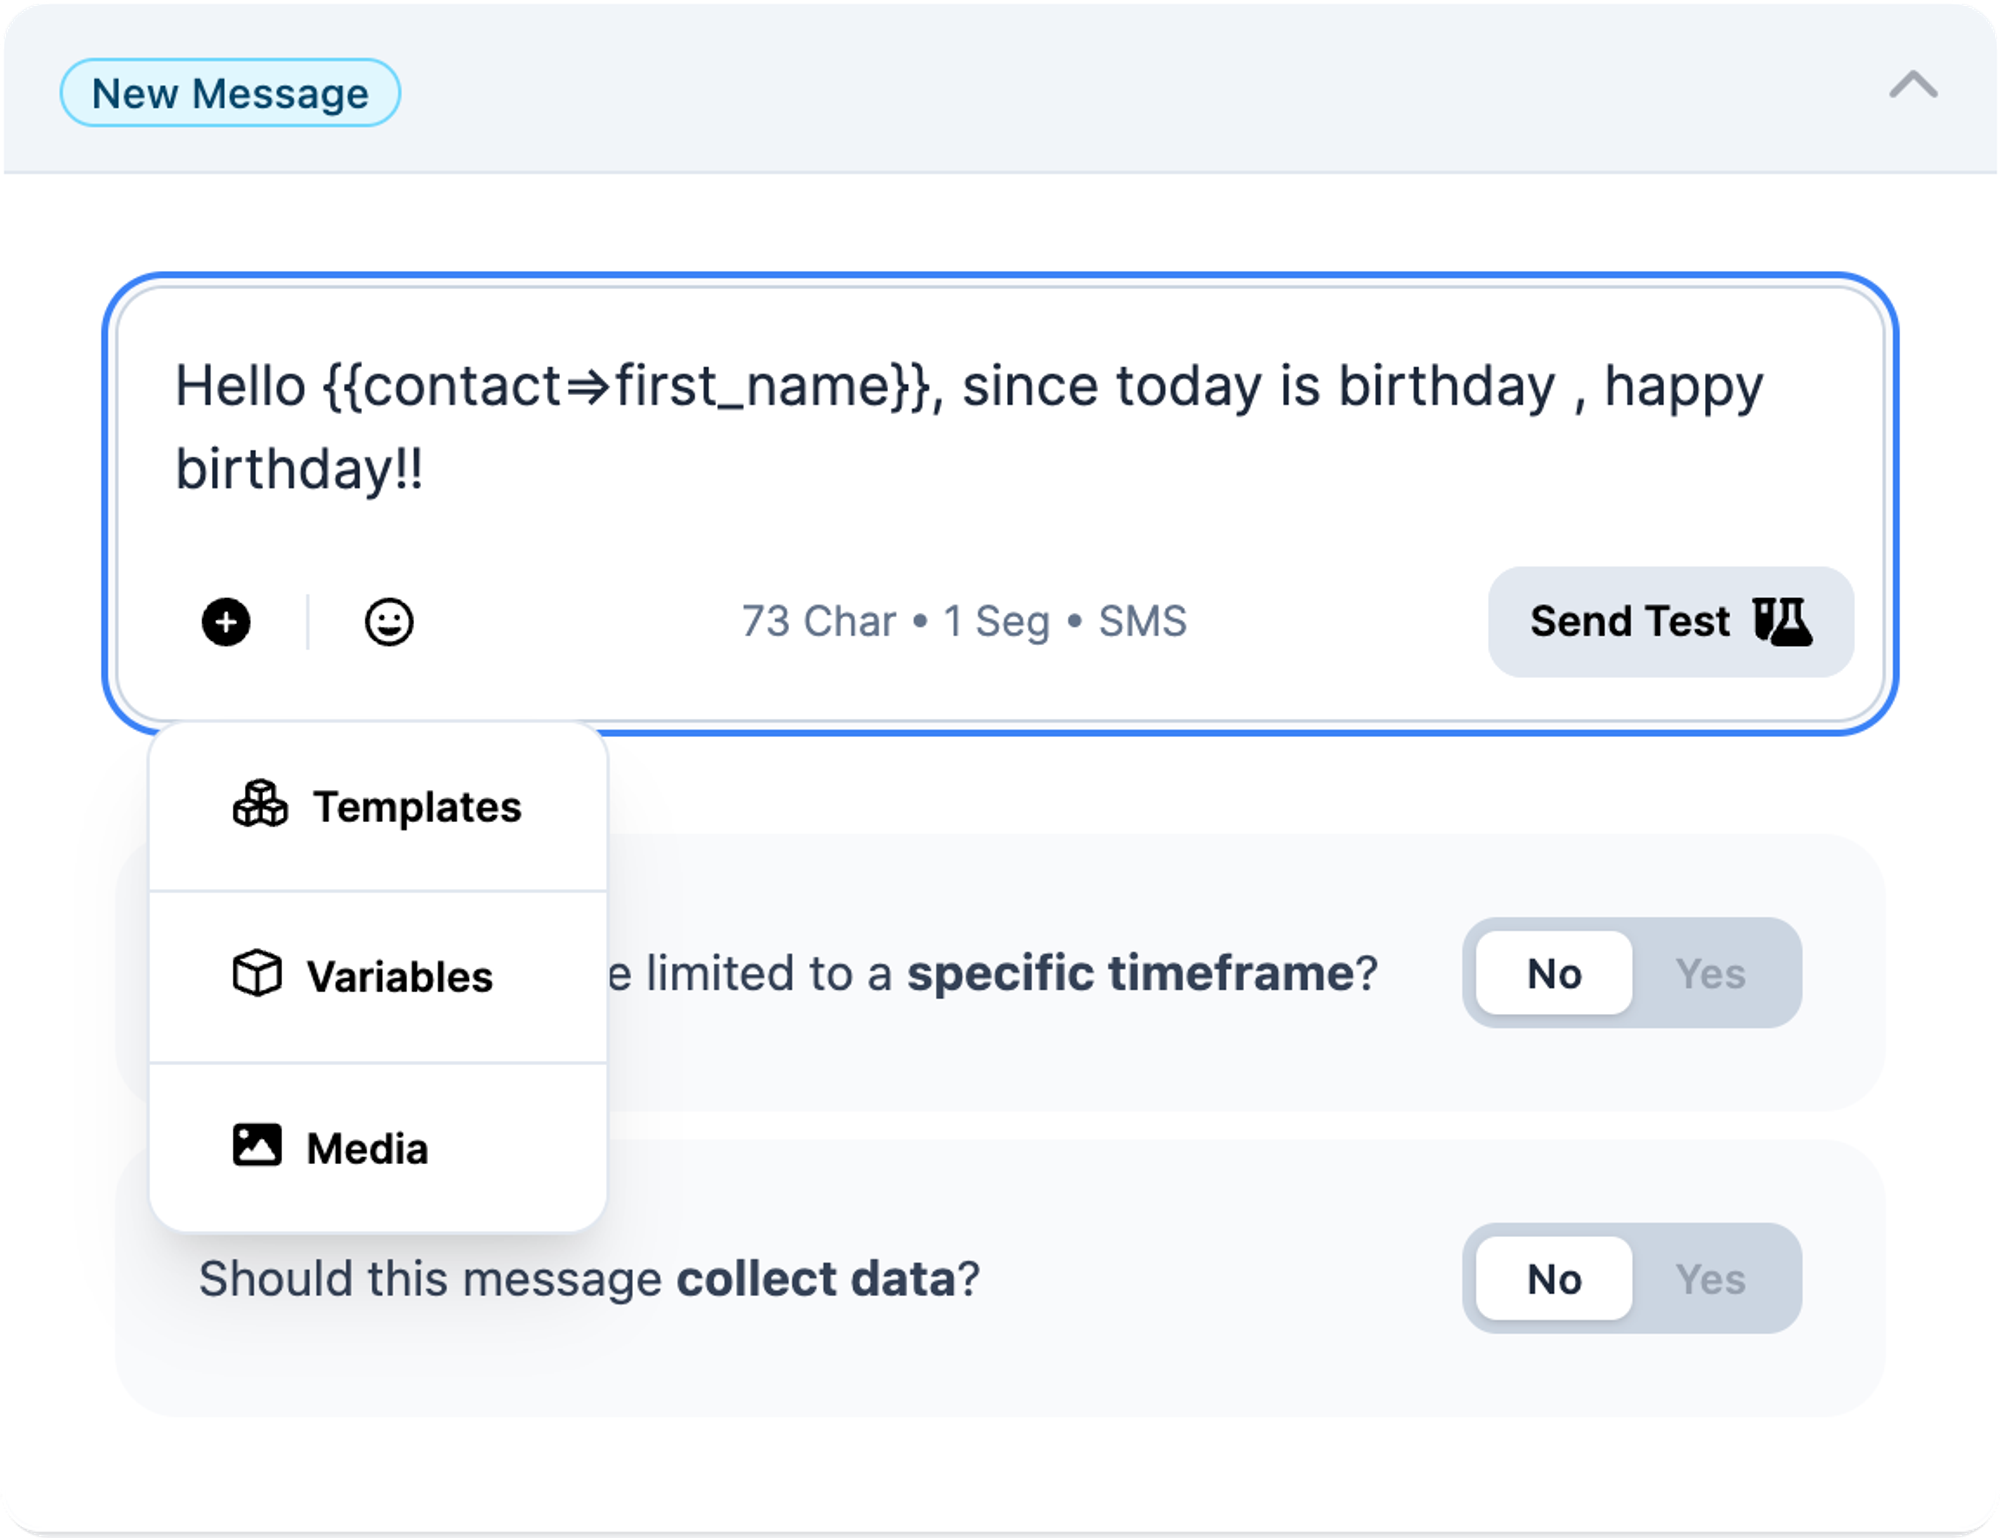The width and height of the screenshot is (2000, 1538).
Task: Choose No for collect data
Action: click(1554, 1279)
